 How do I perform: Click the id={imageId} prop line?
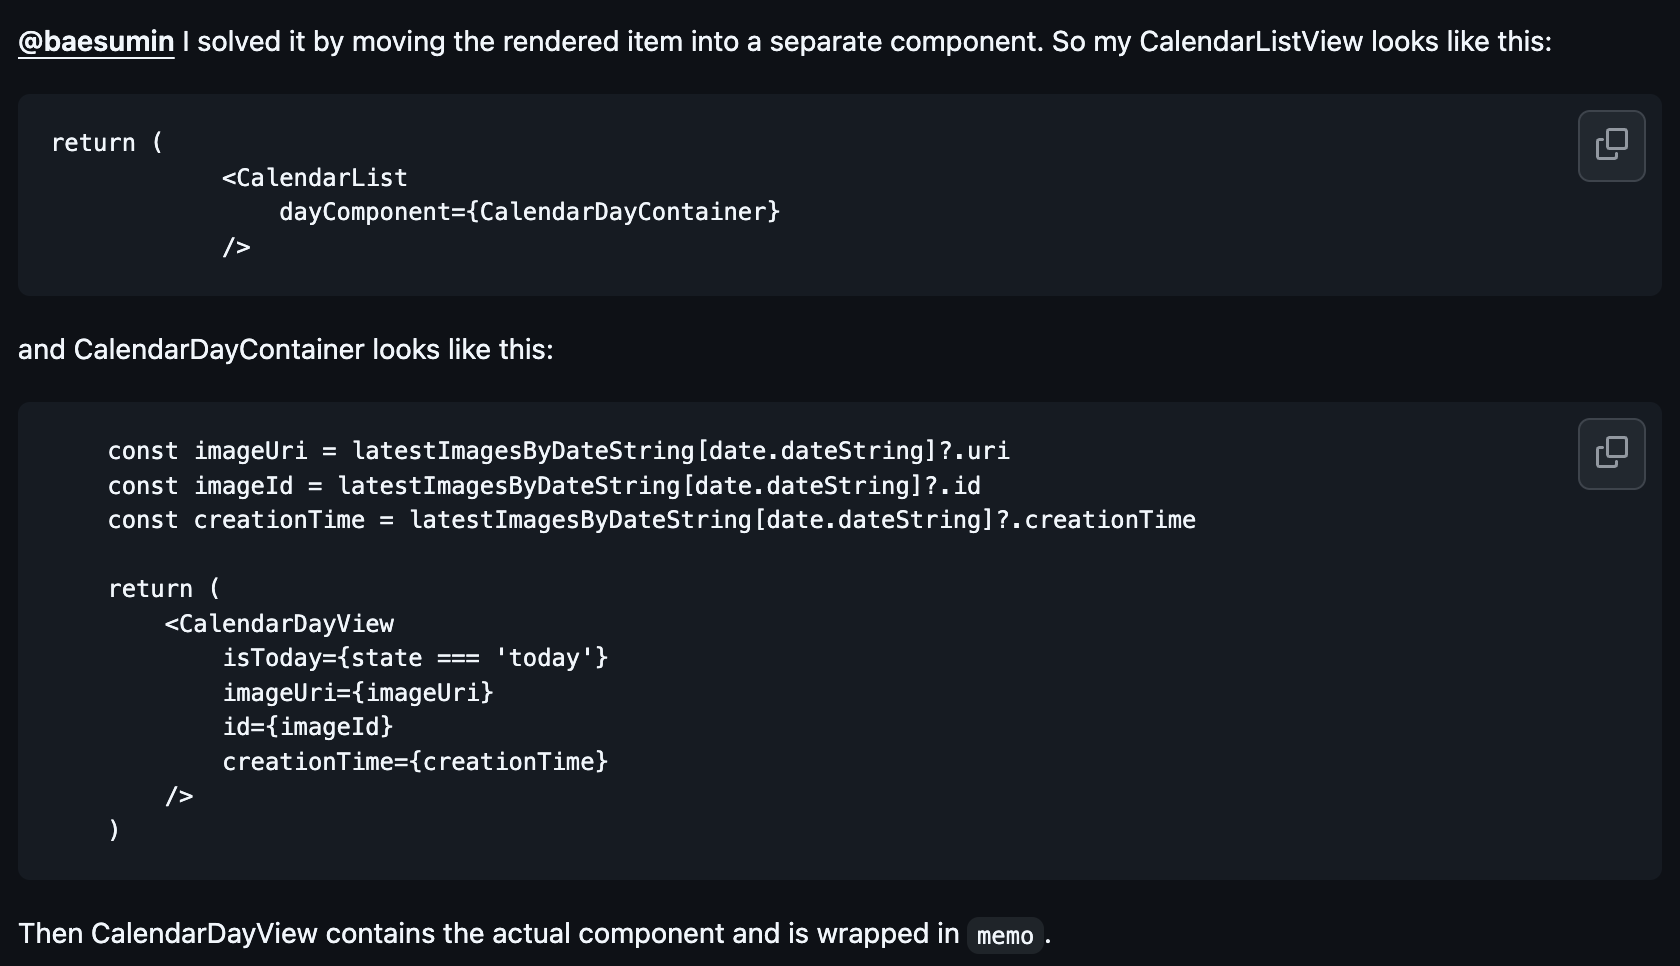pos(308,727)
